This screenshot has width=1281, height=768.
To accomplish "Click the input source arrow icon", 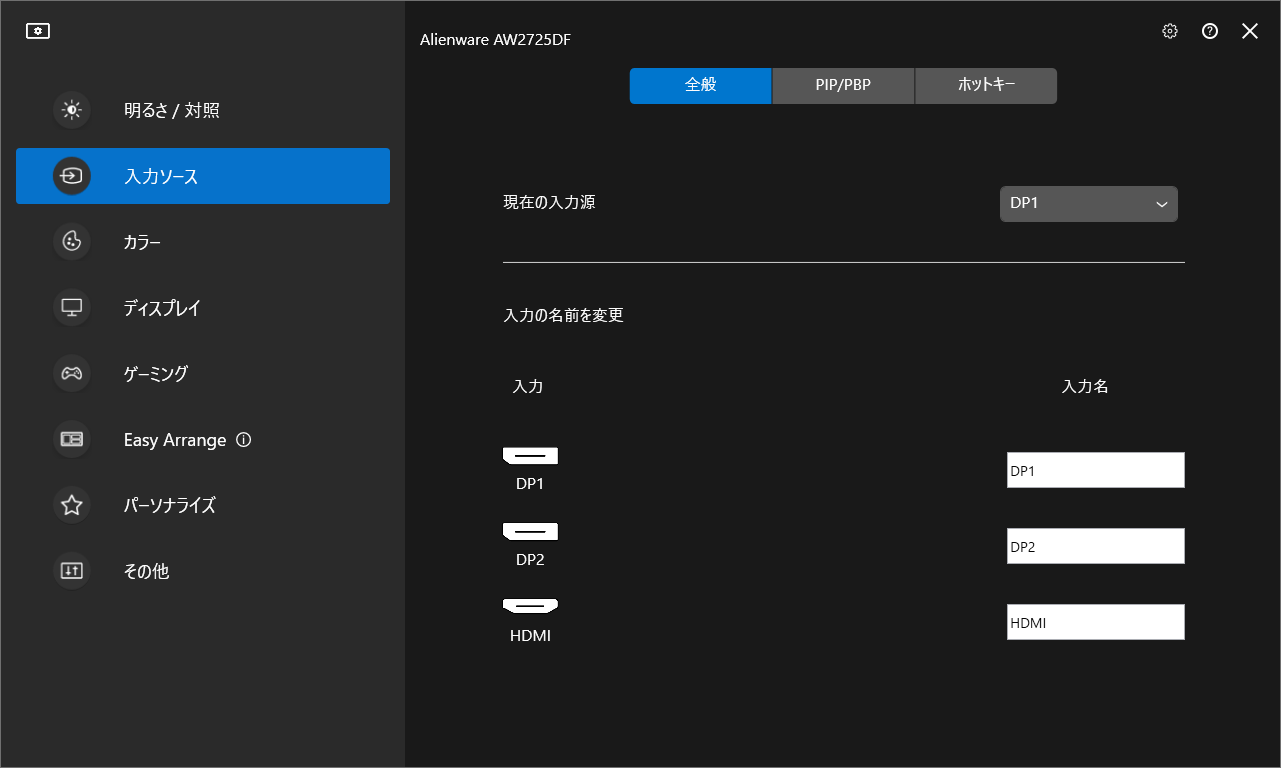I will pos(72,176).
